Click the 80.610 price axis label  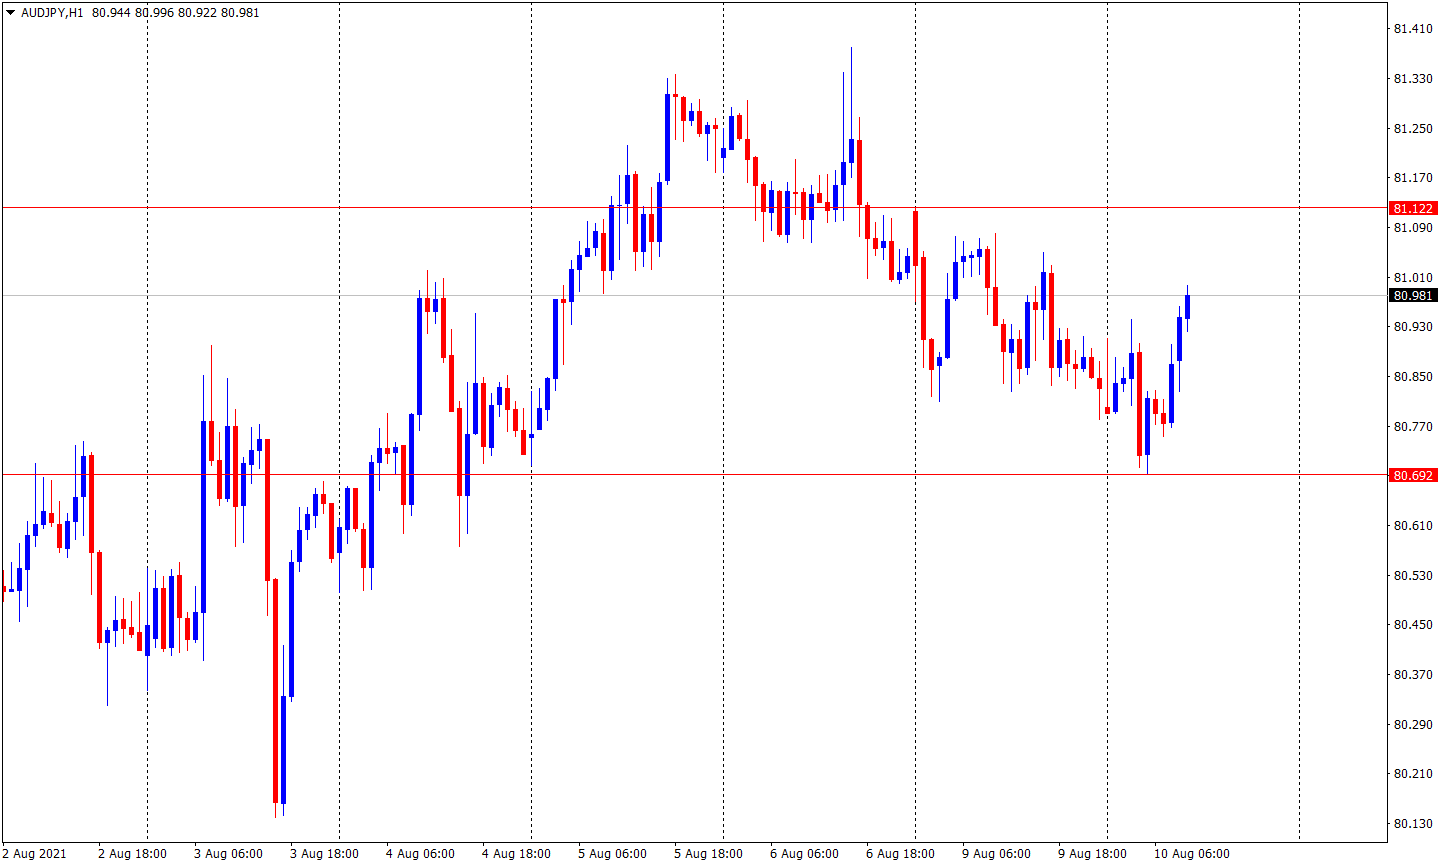[x=1413, y=526]
